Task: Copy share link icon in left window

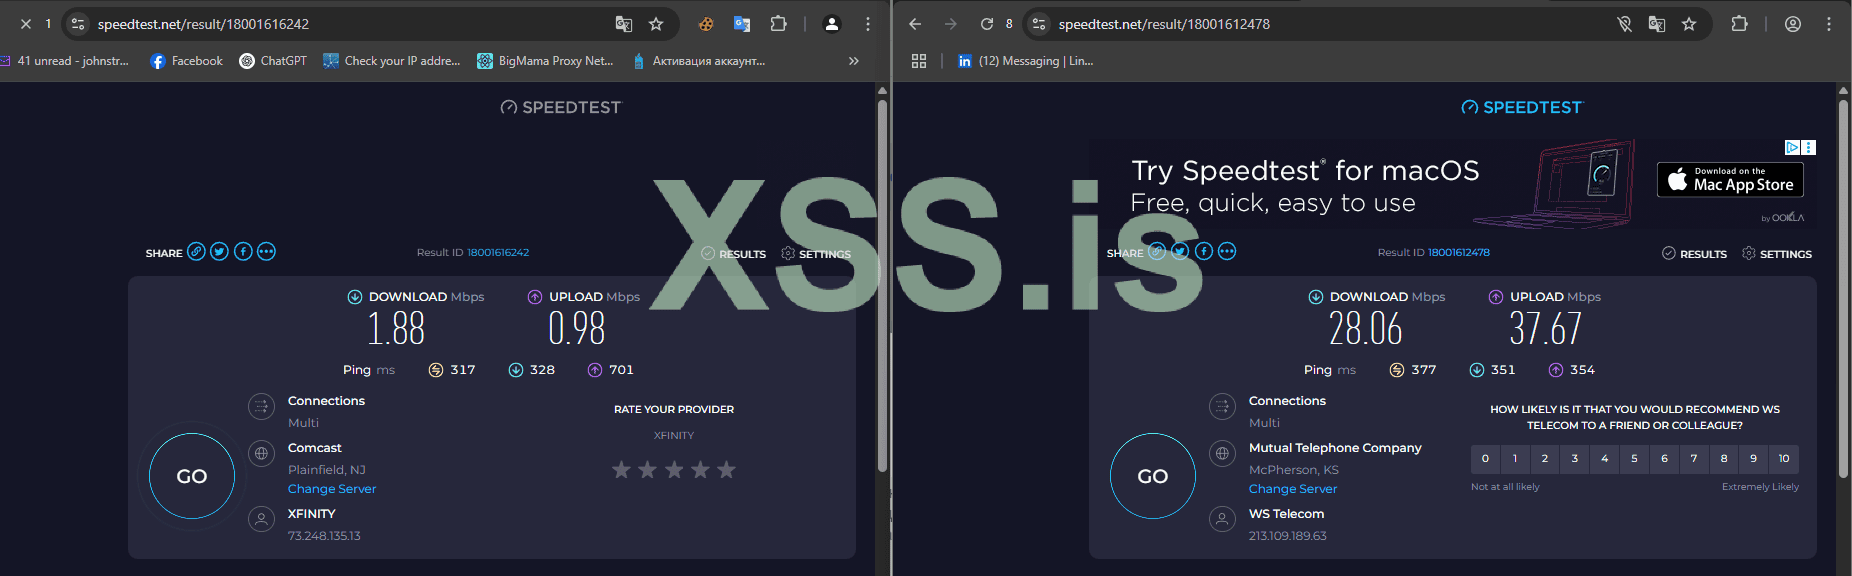Action: tap(196, 252)
